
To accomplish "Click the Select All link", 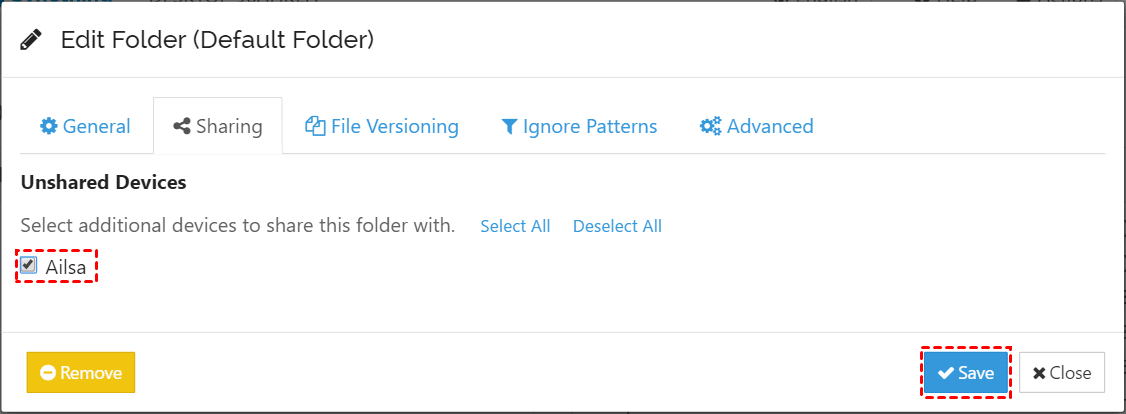I will coord(515,226).
